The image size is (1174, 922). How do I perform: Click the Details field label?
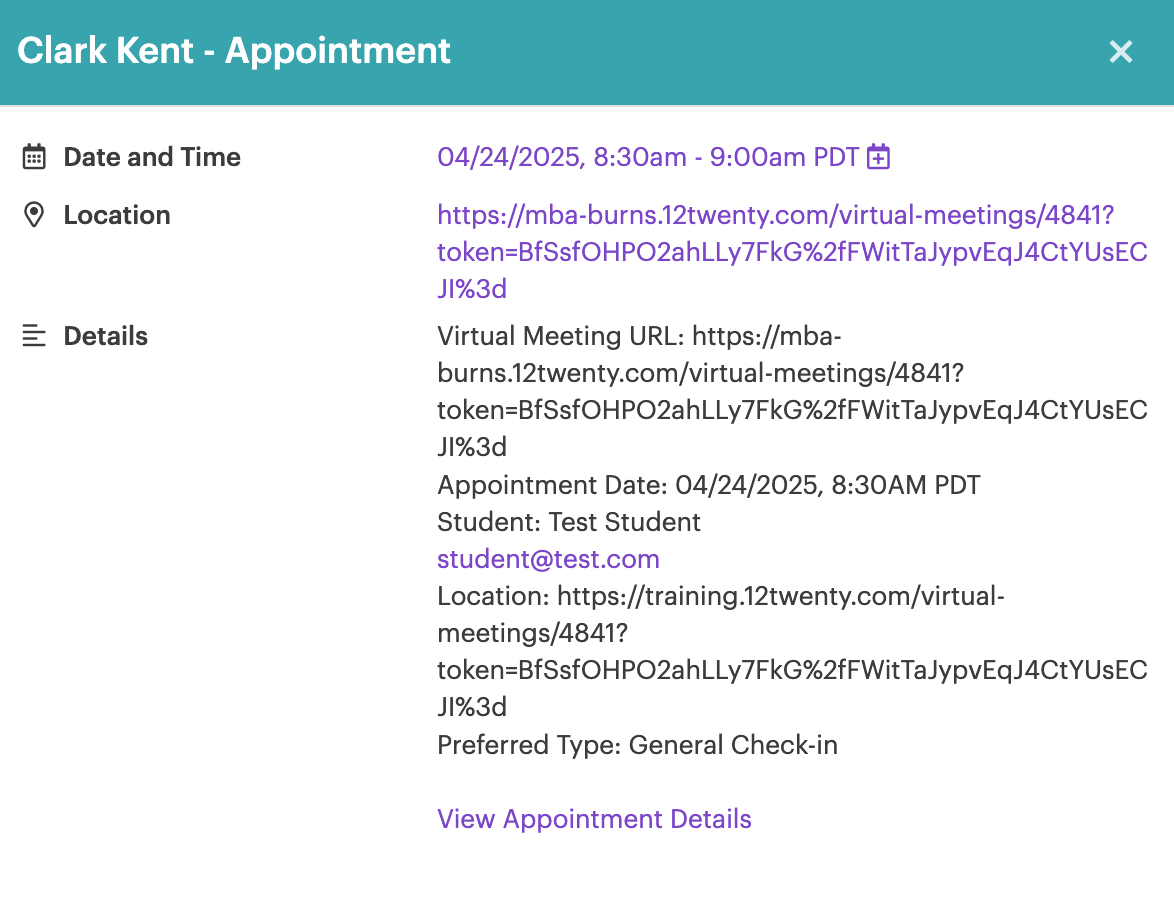coord(106,336)
